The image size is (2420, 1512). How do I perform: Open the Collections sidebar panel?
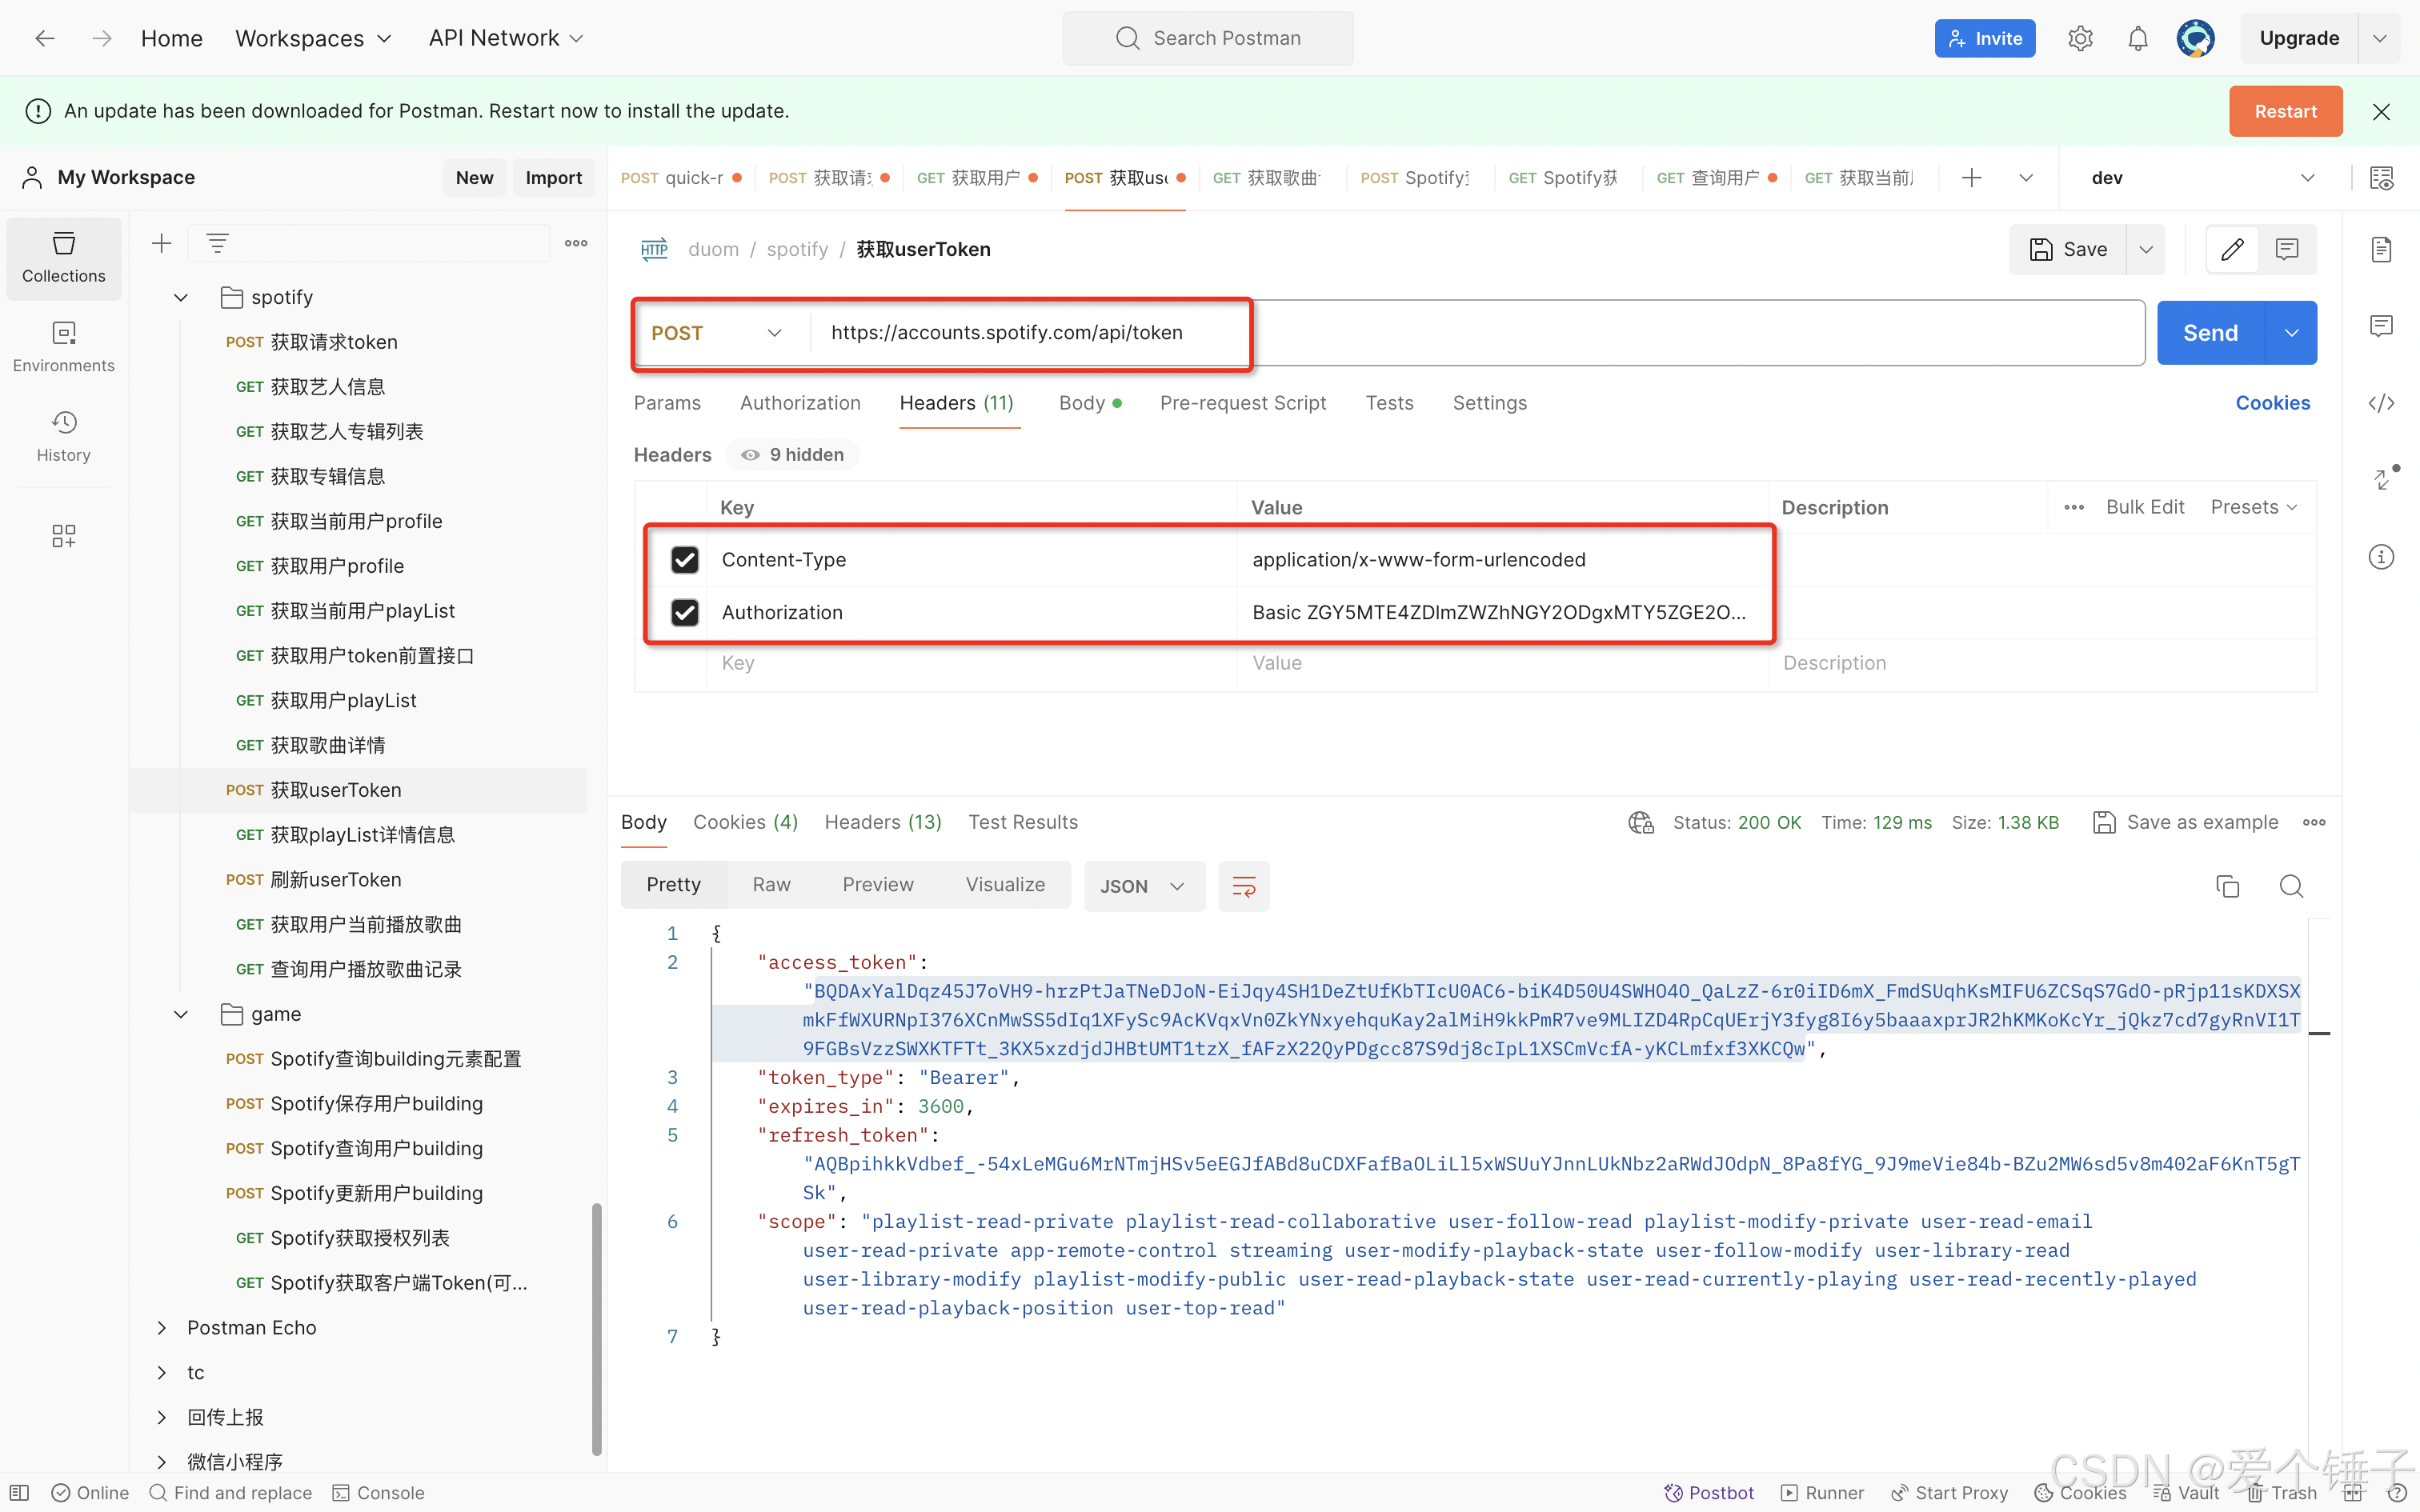[63, 257]
